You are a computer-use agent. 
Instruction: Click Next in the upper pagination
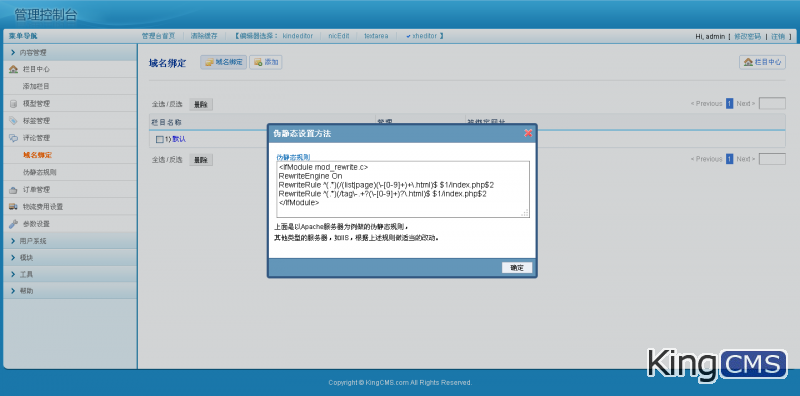pos(746,104)
